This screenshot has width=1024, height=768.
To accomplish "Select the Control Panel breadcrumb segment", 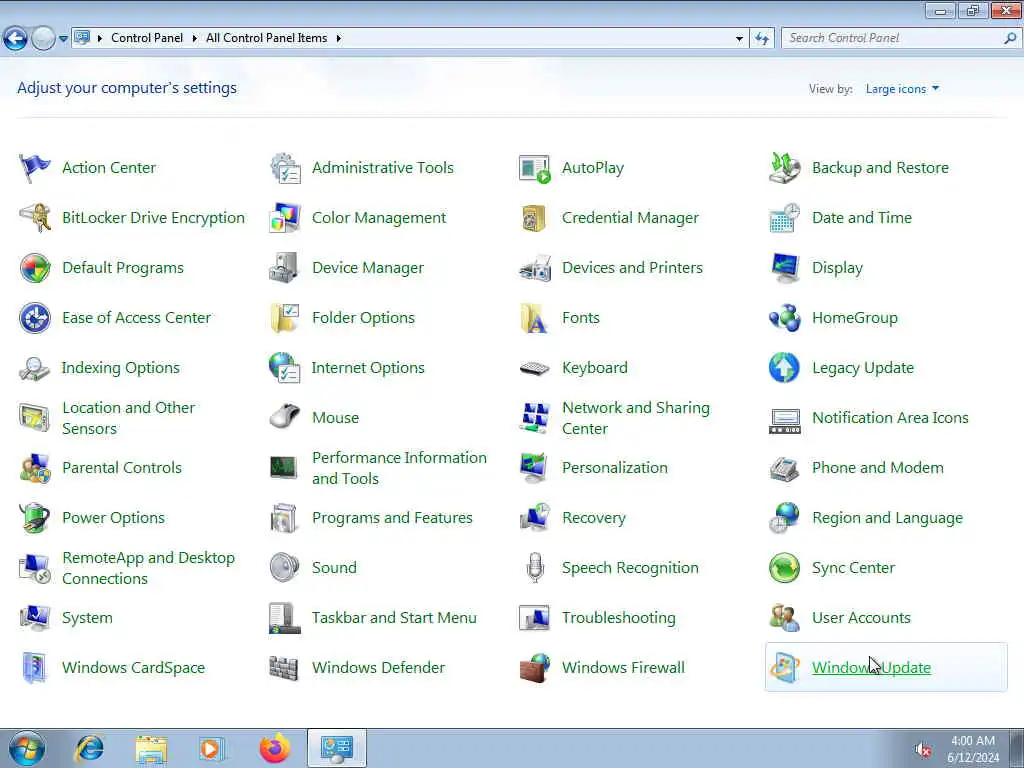I will pos(147,38).
